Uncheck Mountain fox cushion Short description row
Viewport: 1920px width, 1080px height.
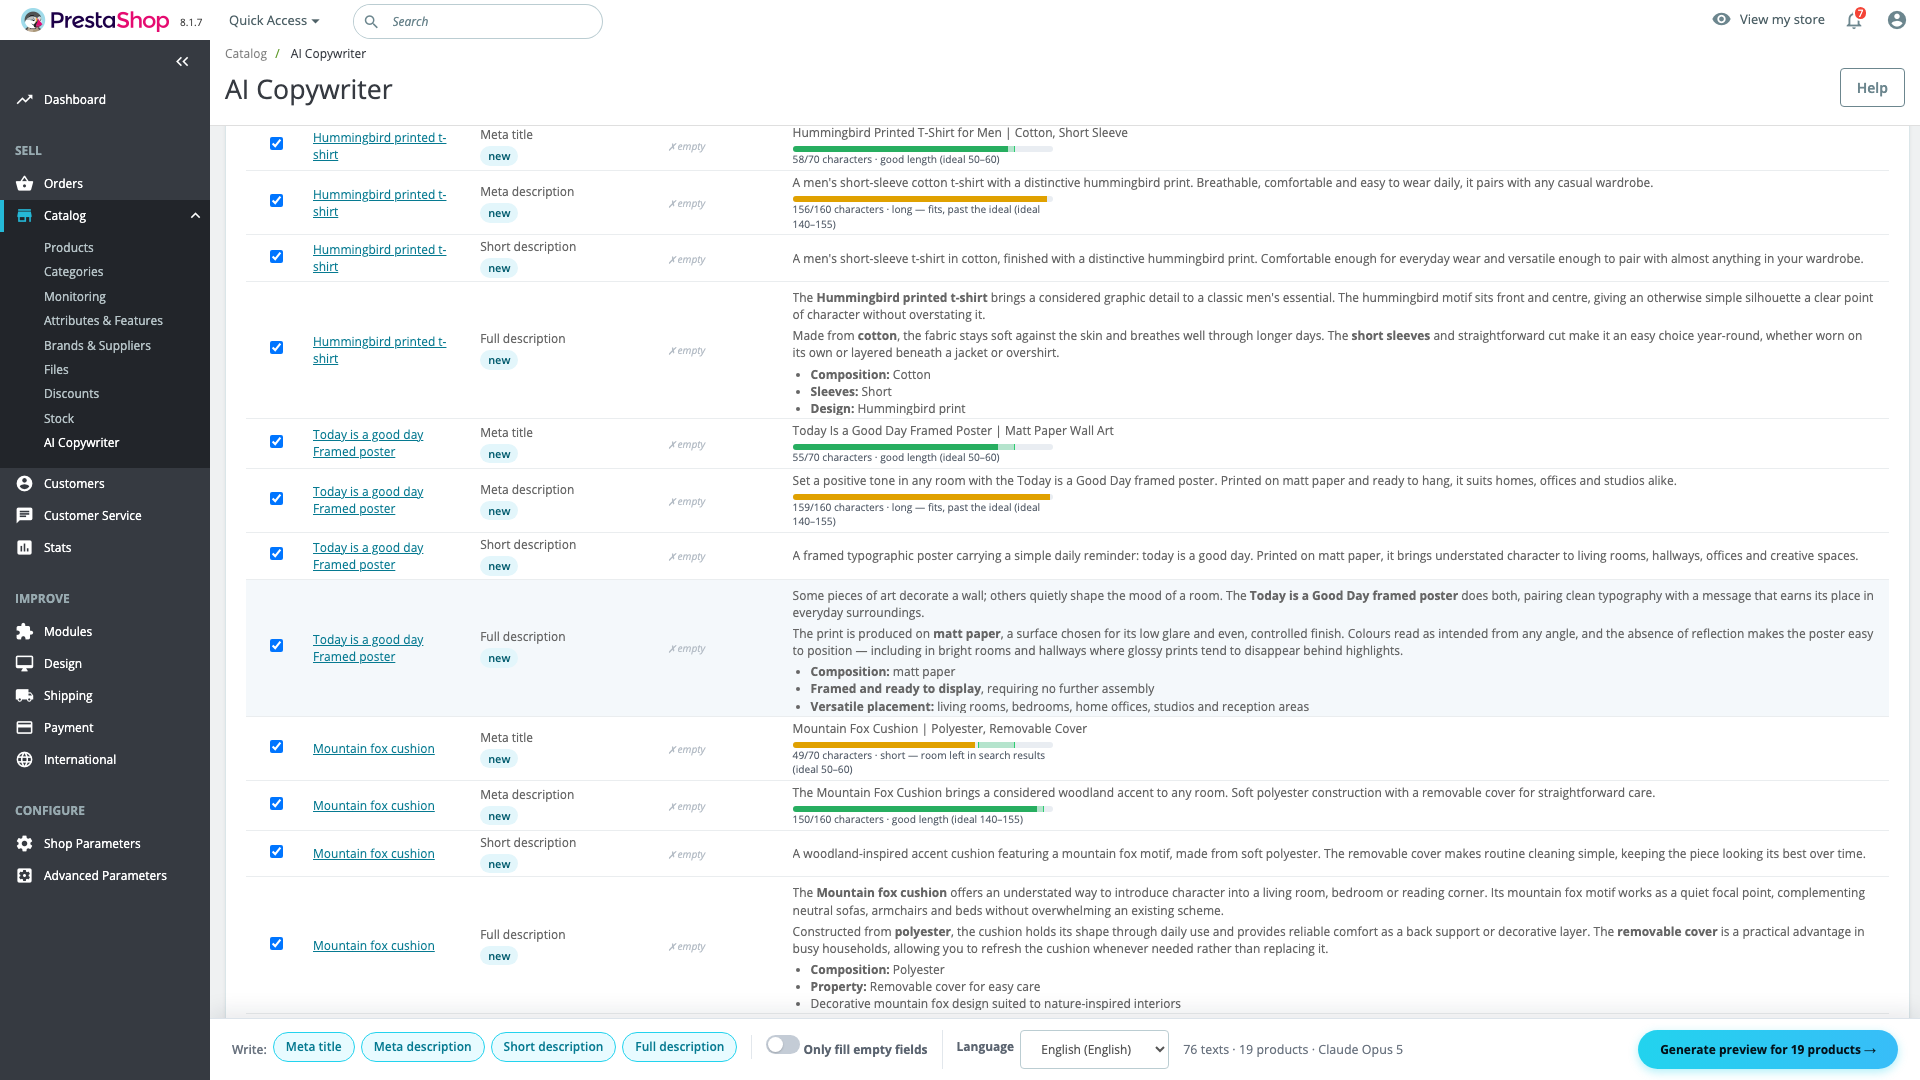click(x=277, y=852)
